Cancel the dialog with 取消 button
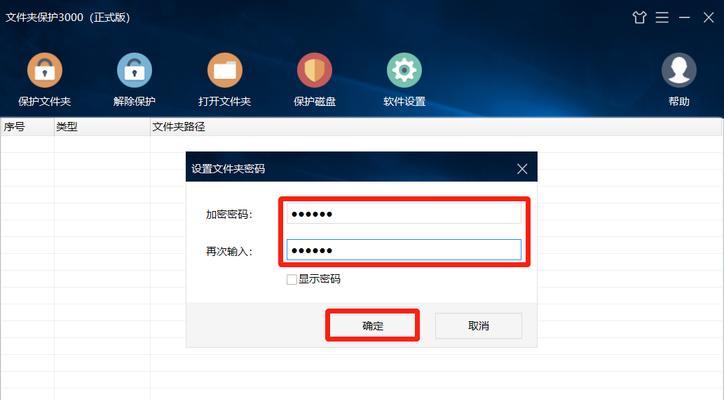This screenshot has width=724, height=400. (478, 326)
